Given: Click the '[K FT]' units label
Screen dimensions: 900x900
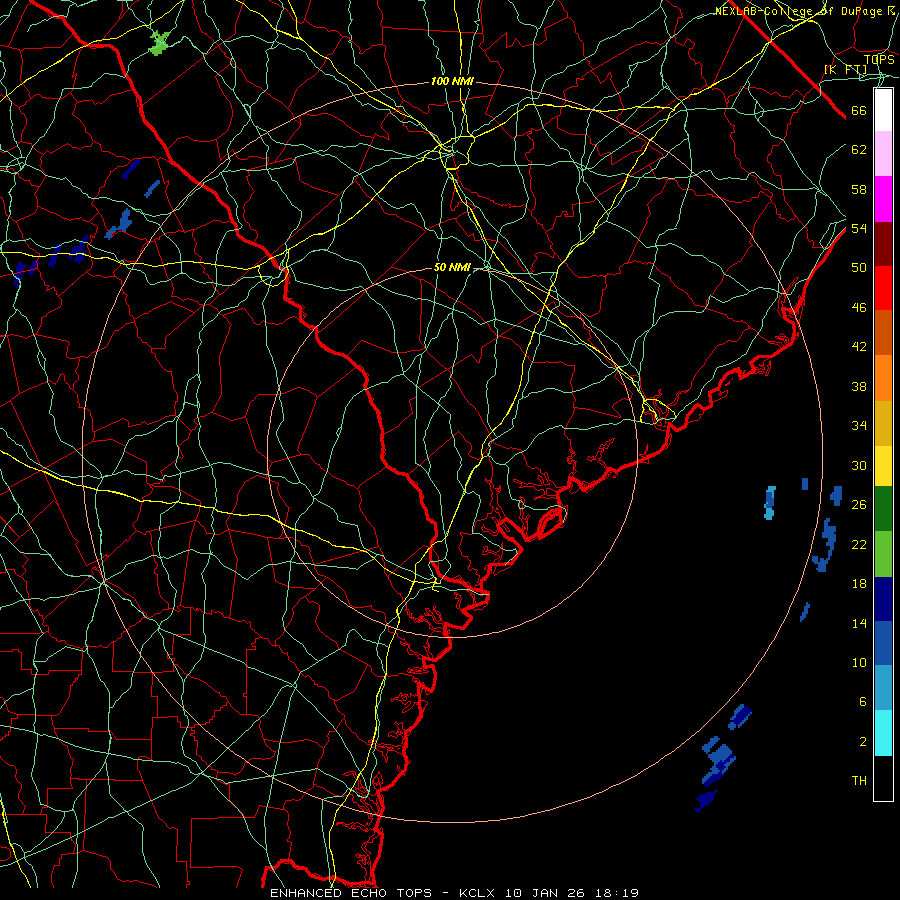Looking at the screenshot, I should pos(846,70).
